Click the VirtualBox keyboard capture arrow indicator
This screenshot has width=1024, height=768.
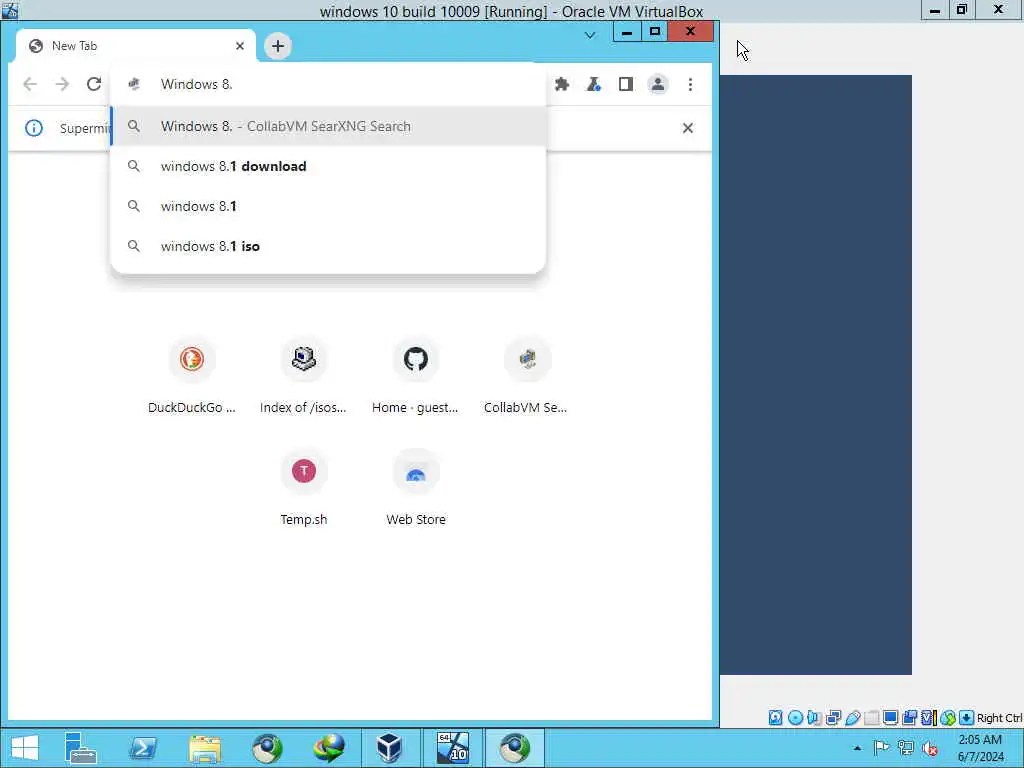pos(967,718)
